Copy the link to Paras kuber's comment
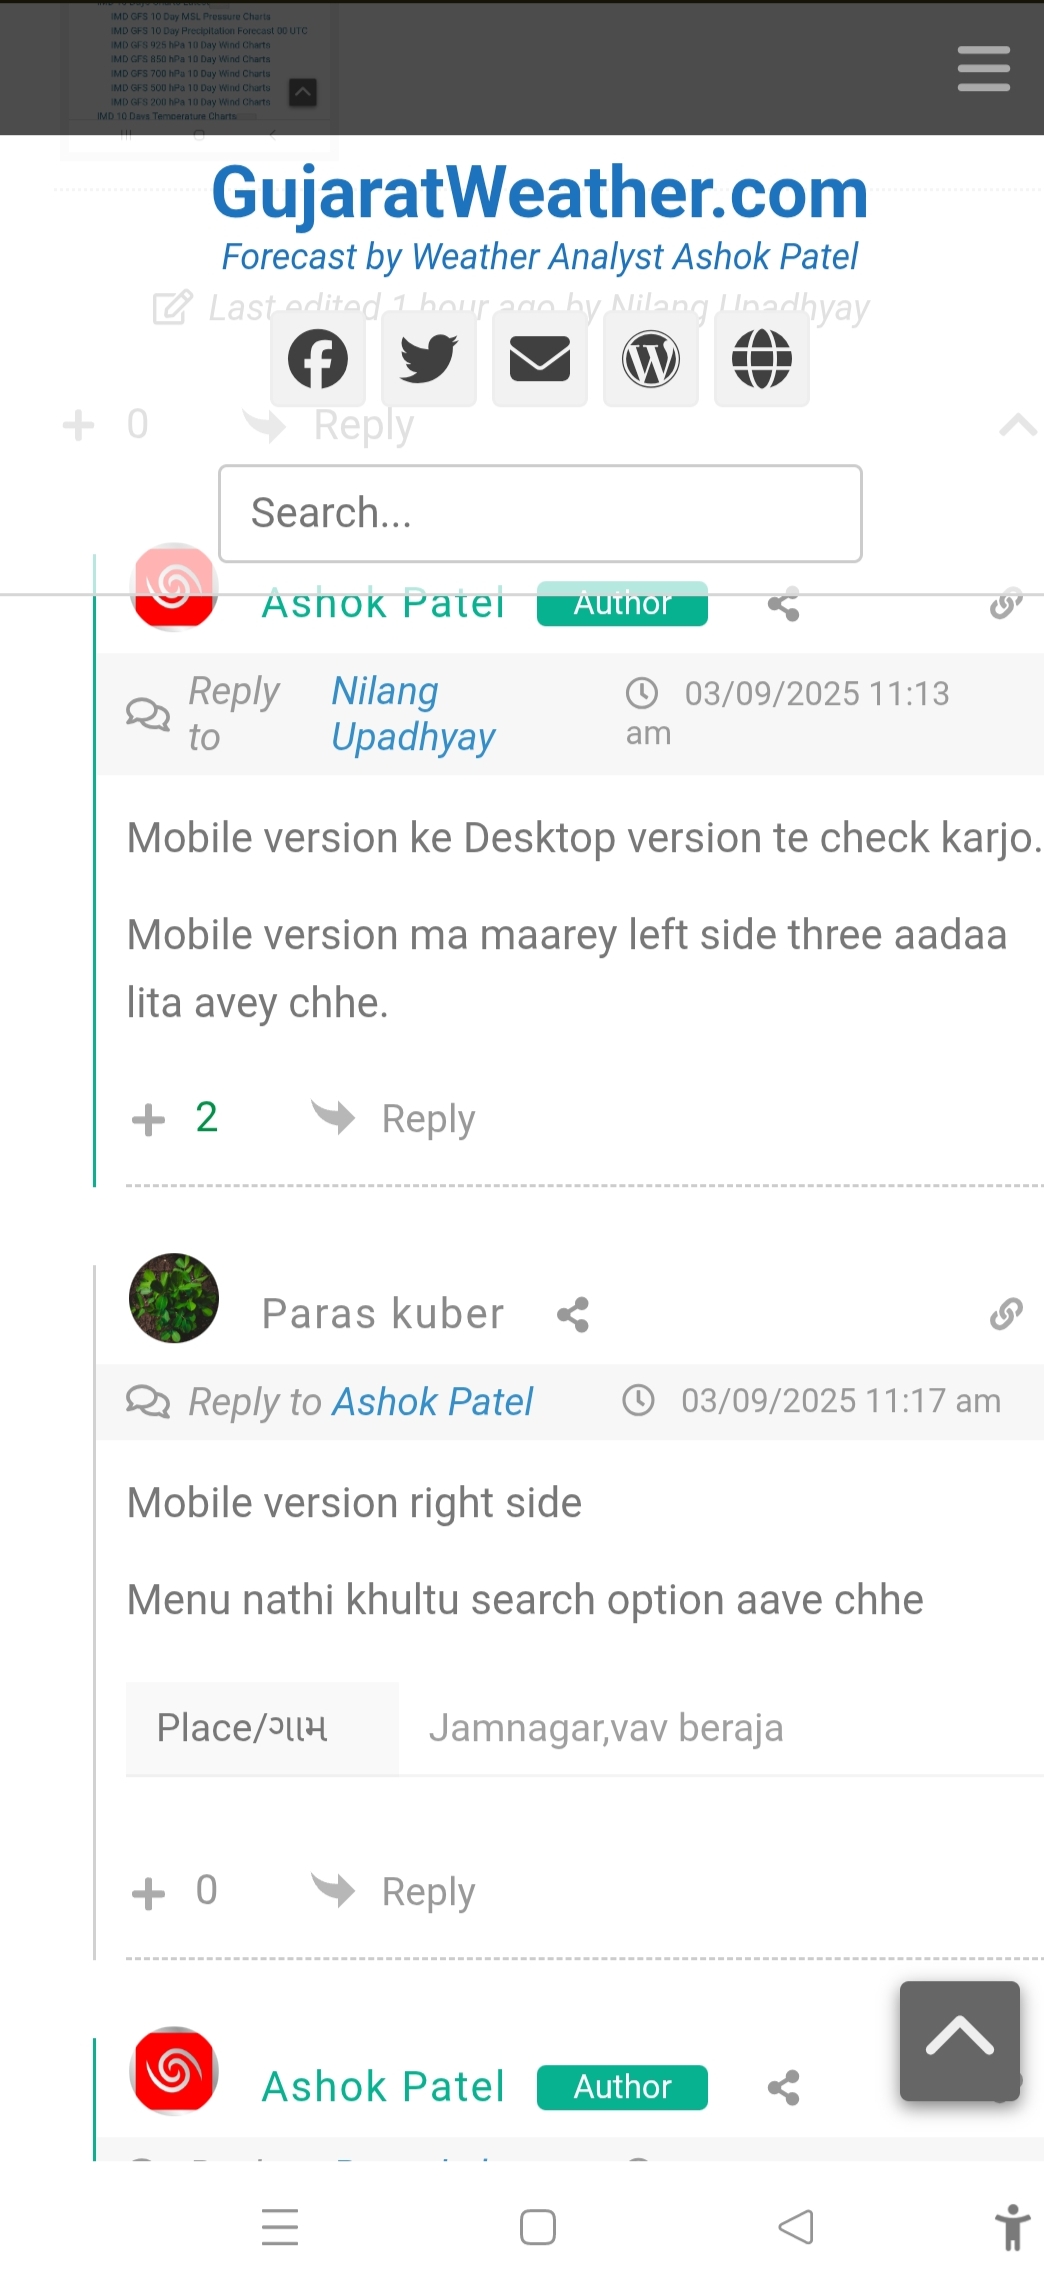This screenshot has height=2293, width=1044. [1006, 1314]
